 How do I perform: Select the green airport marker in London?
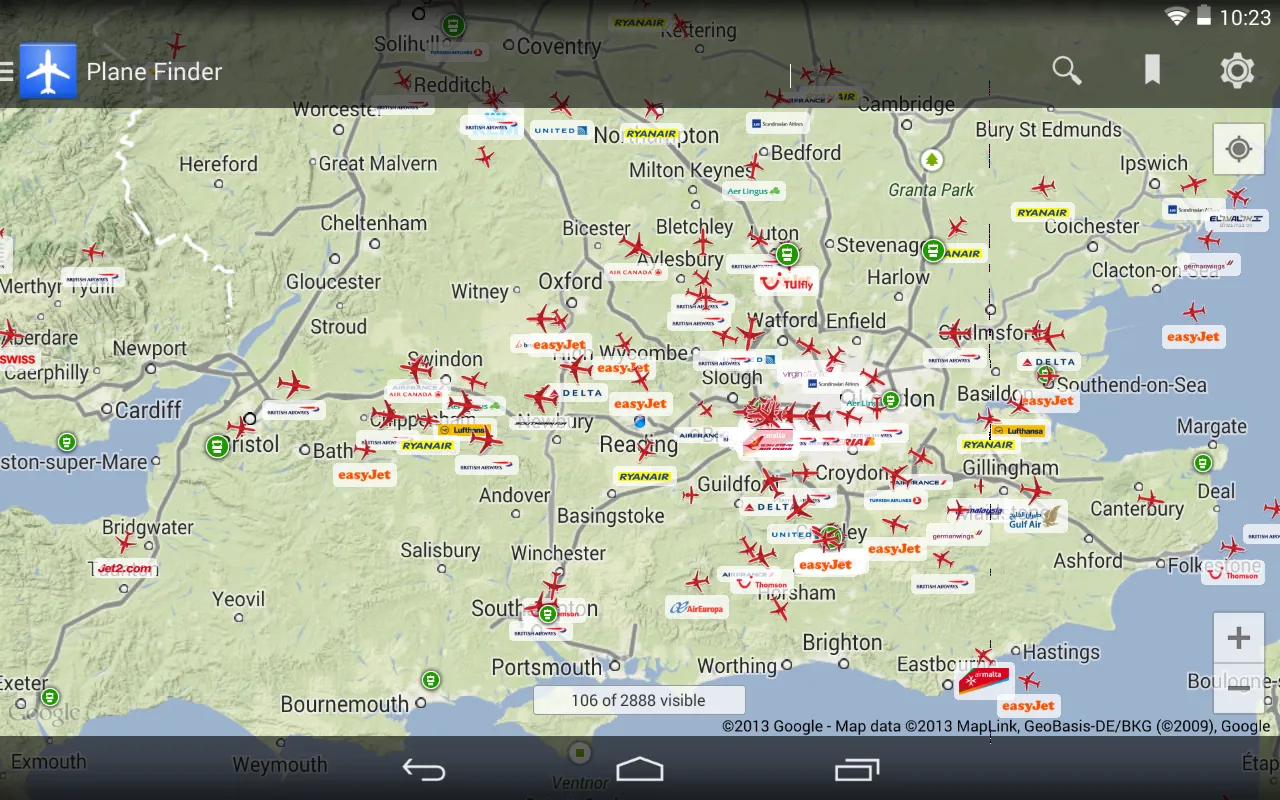coord(890,400)
